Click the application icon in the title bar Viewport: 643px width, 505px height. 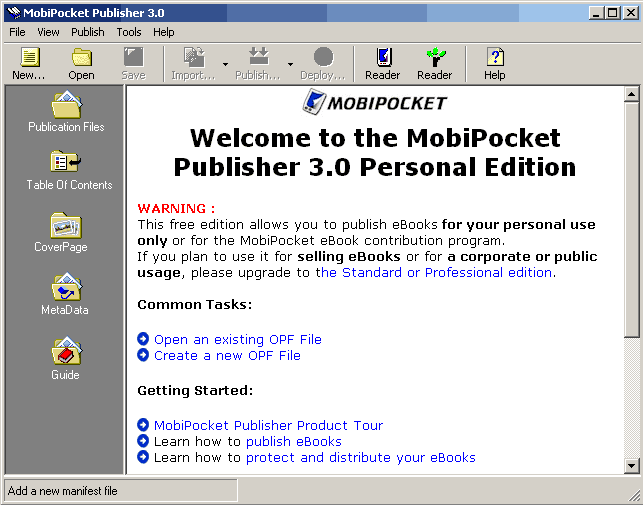coord(14,13)
